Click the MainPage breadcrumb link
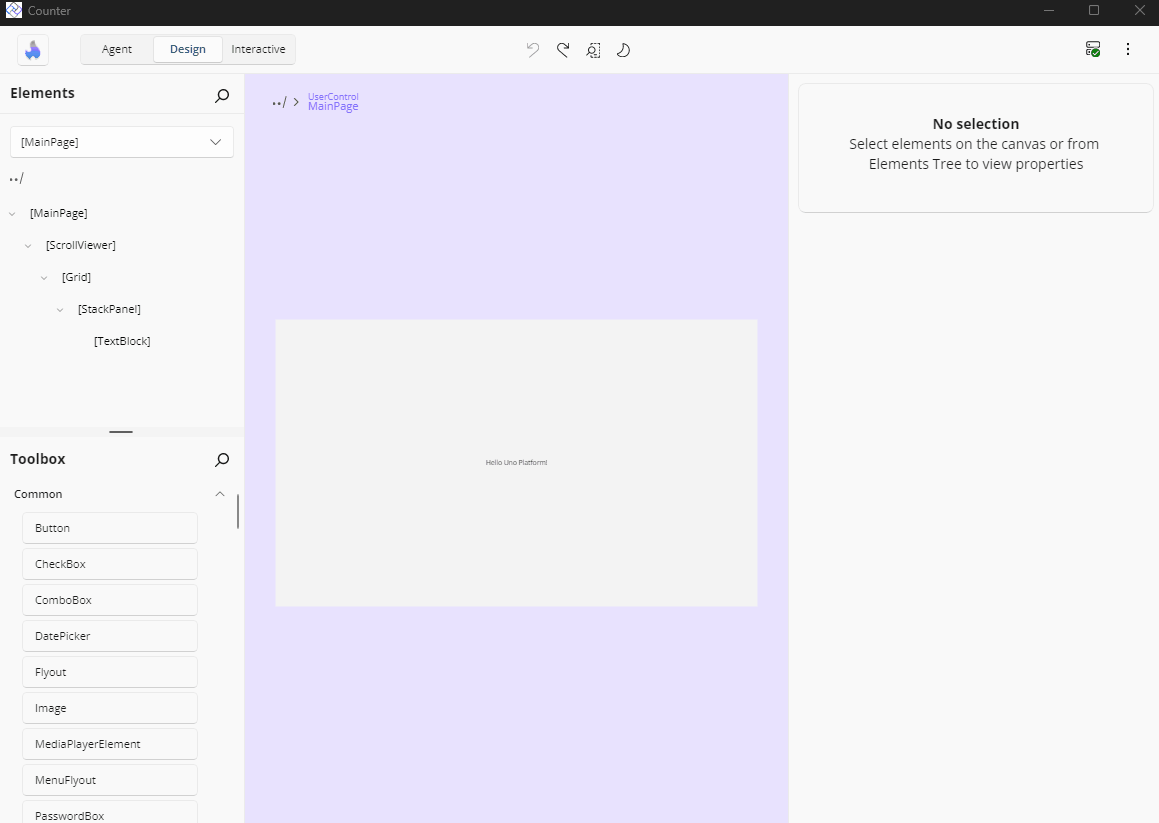Screen dimensions: 1159x823 point(333,105)
